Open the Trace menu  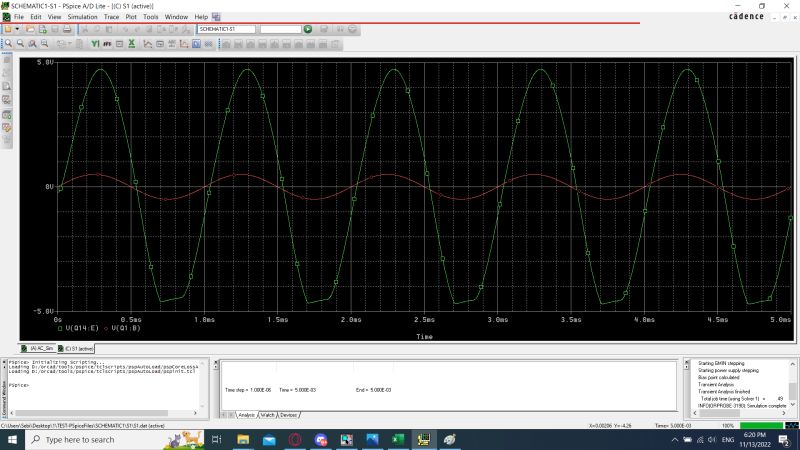[x=111, y=17]
